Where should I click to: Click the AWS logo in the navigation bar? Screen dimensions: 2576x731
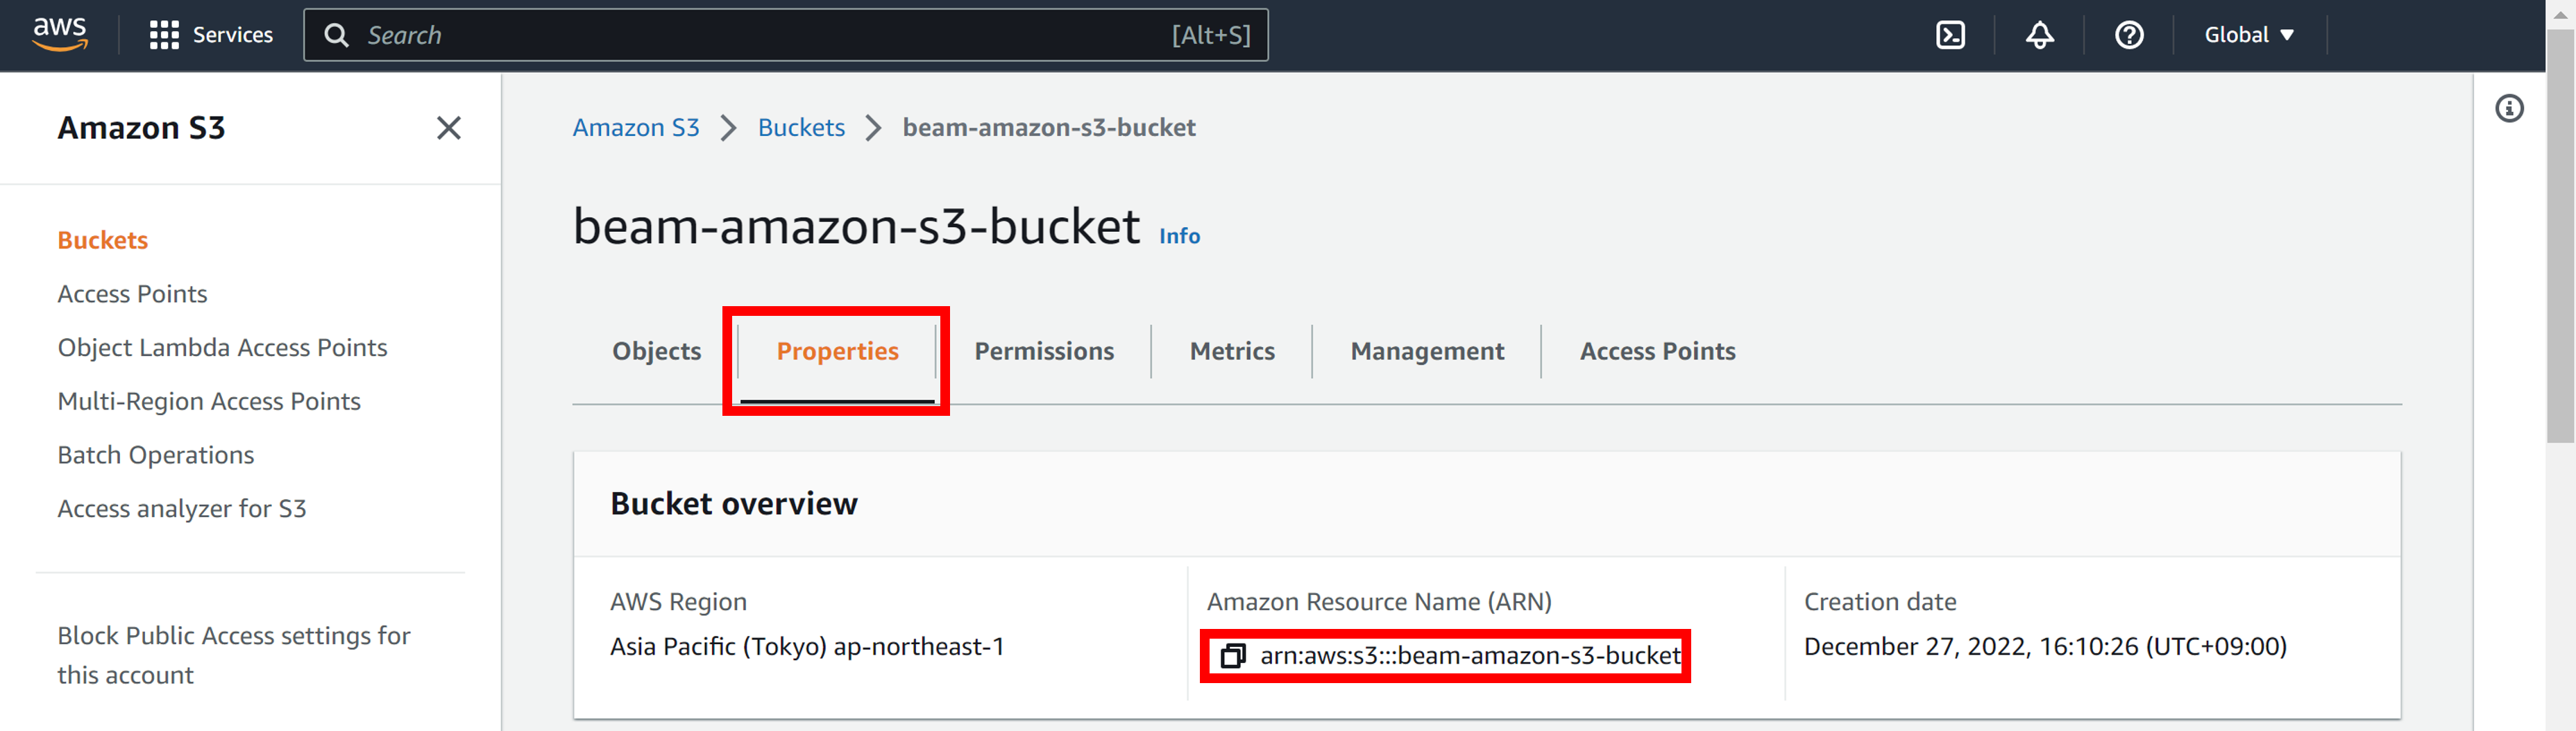click(60, 34)
